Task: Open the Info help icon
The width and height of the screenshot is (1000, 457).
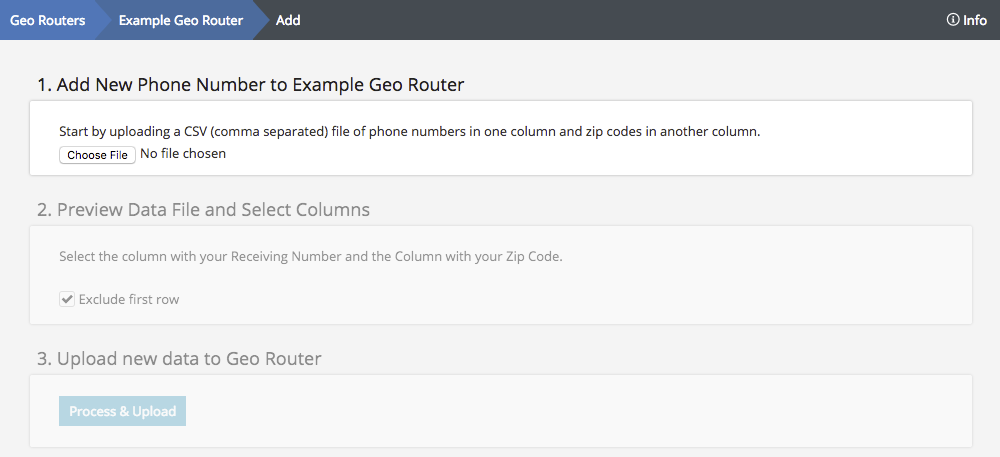Action: 967,20
